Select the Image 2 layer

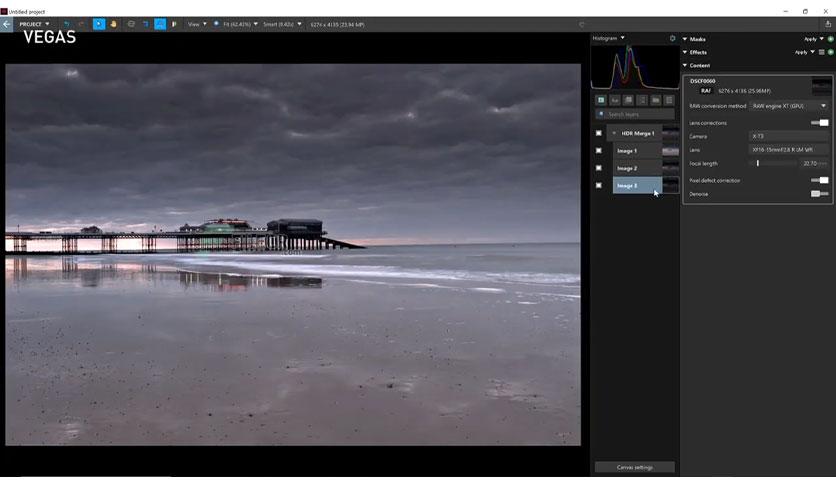click(637, 168)
